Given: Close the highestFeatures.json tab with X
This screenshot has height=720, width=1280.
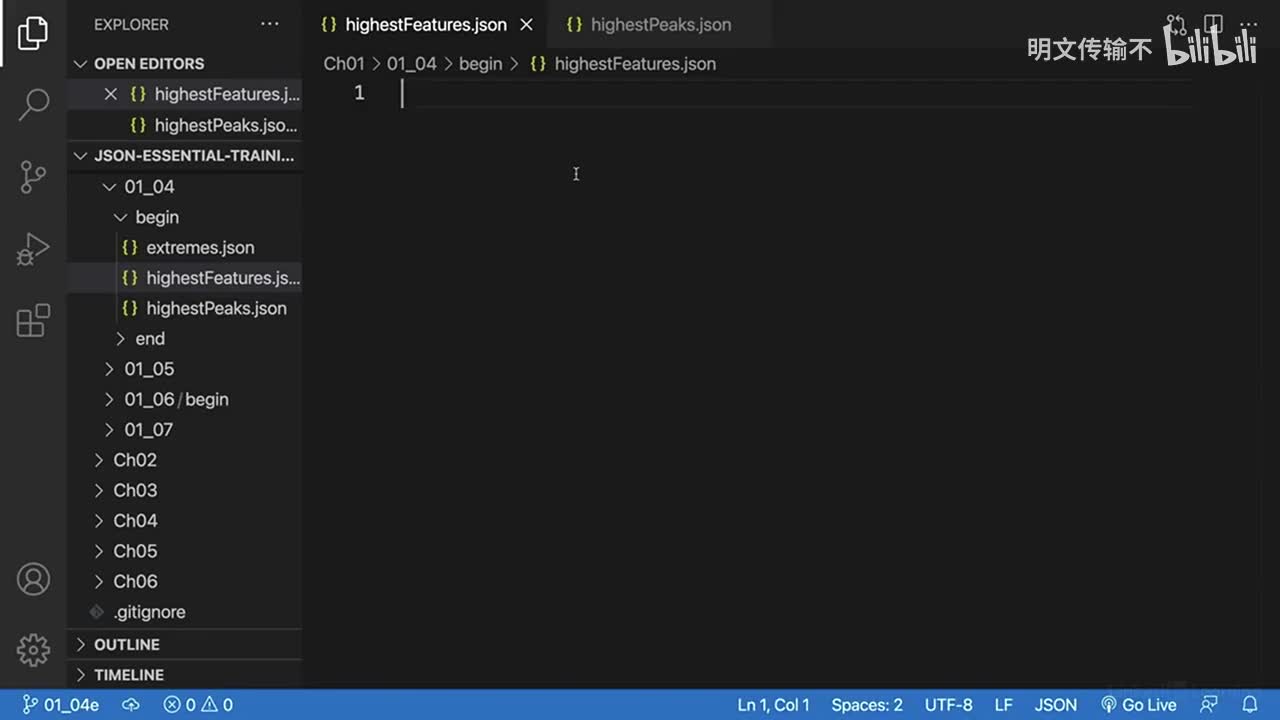Looking at the screenshot, I should (x=526, y=25).
